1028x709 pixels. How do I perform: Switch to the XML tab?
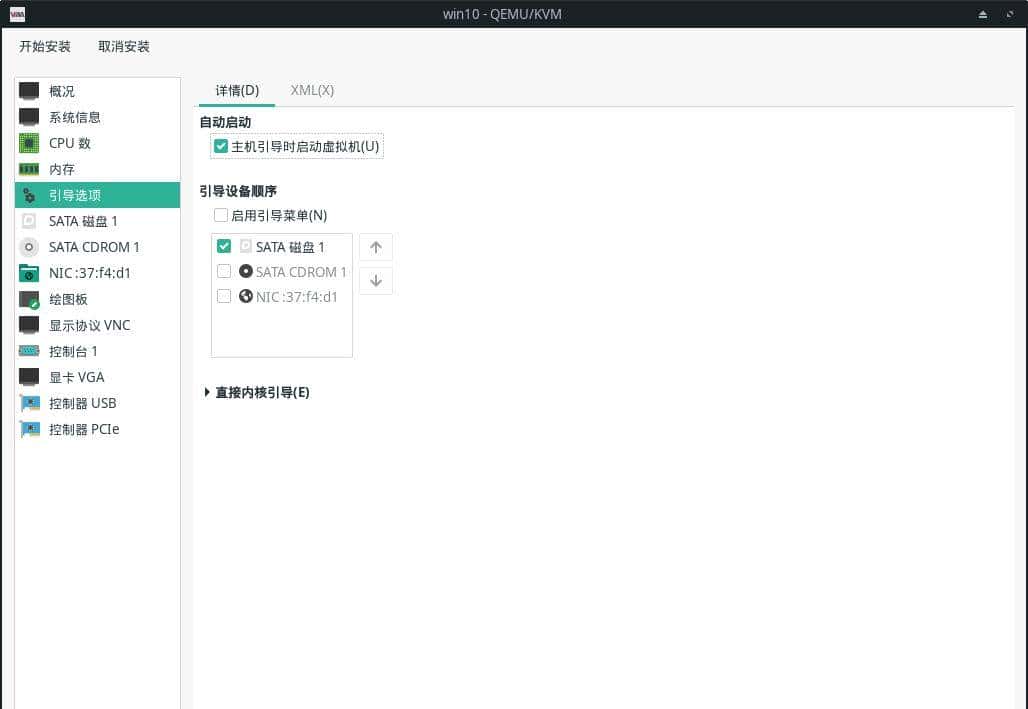click(x=311, y=90)
